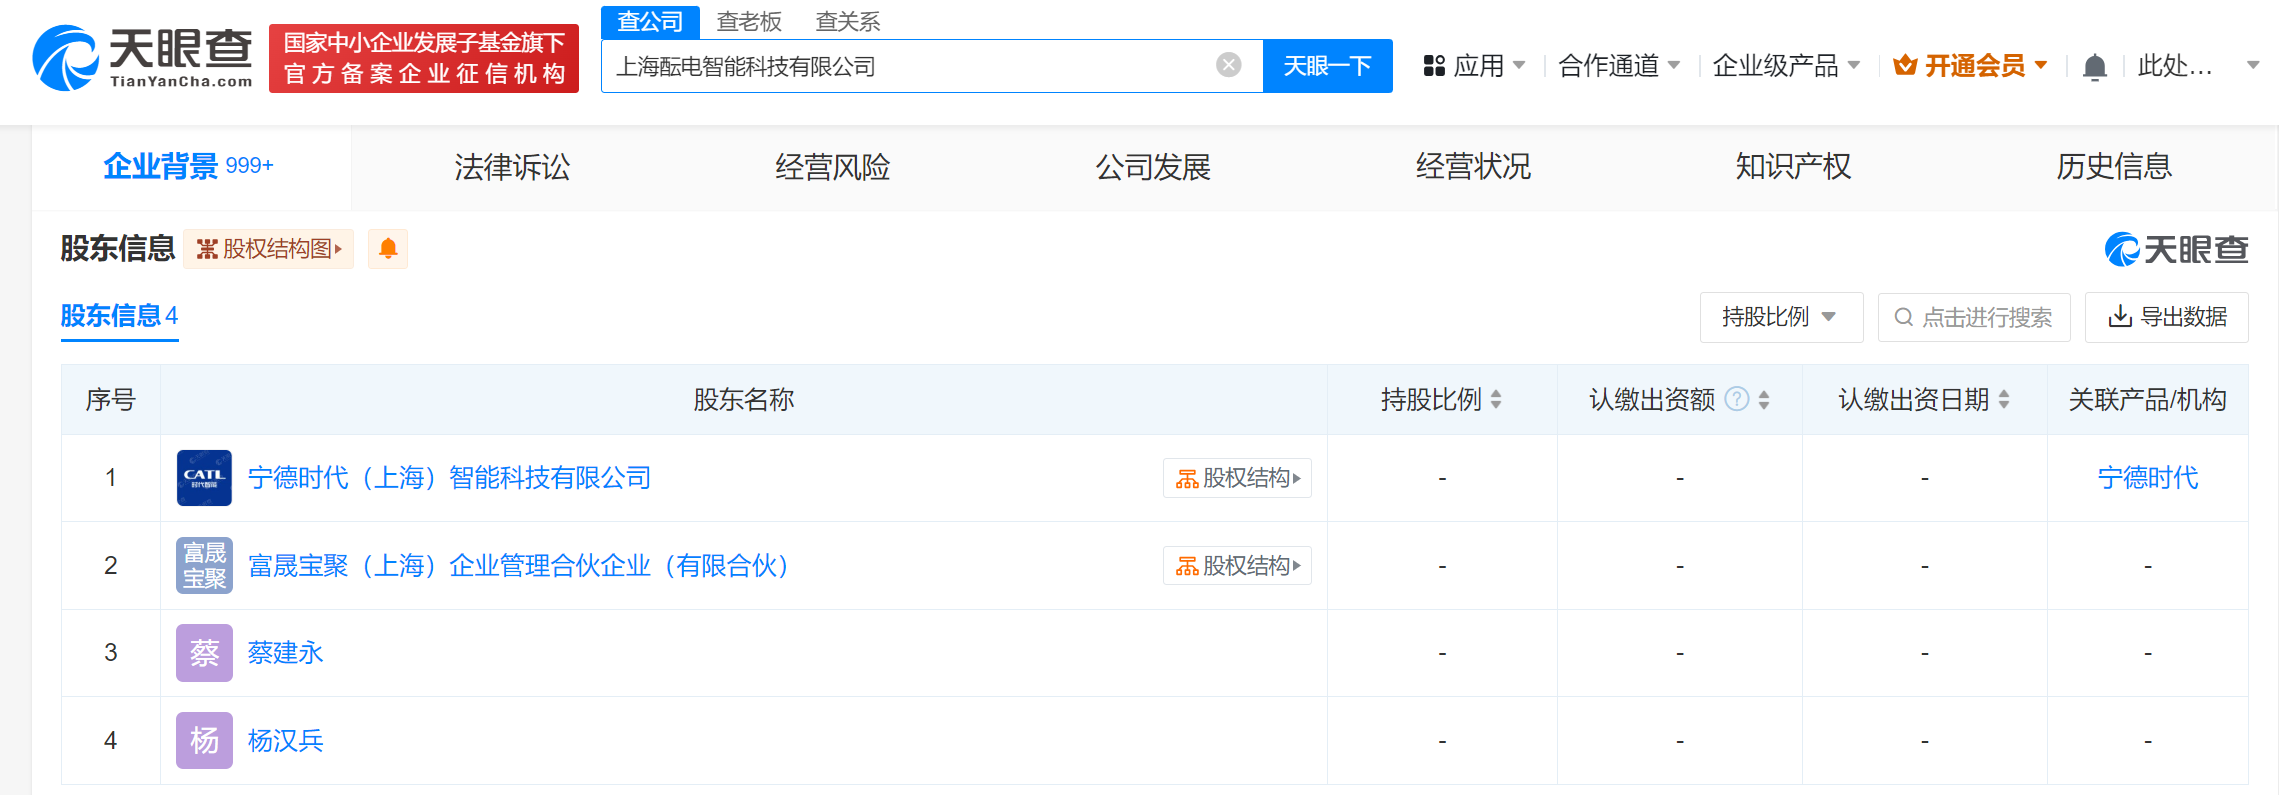
Task: Click the 认缴出资额 help question icon
Action: (x=1738, y=400)
